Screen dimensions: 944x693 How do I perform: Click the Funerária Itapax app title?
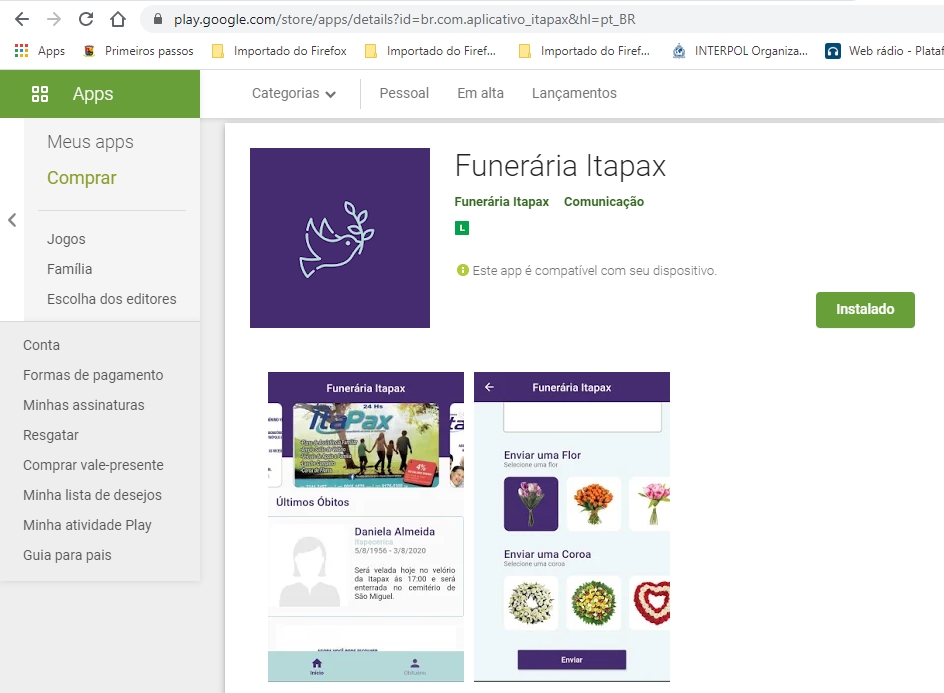560,166
